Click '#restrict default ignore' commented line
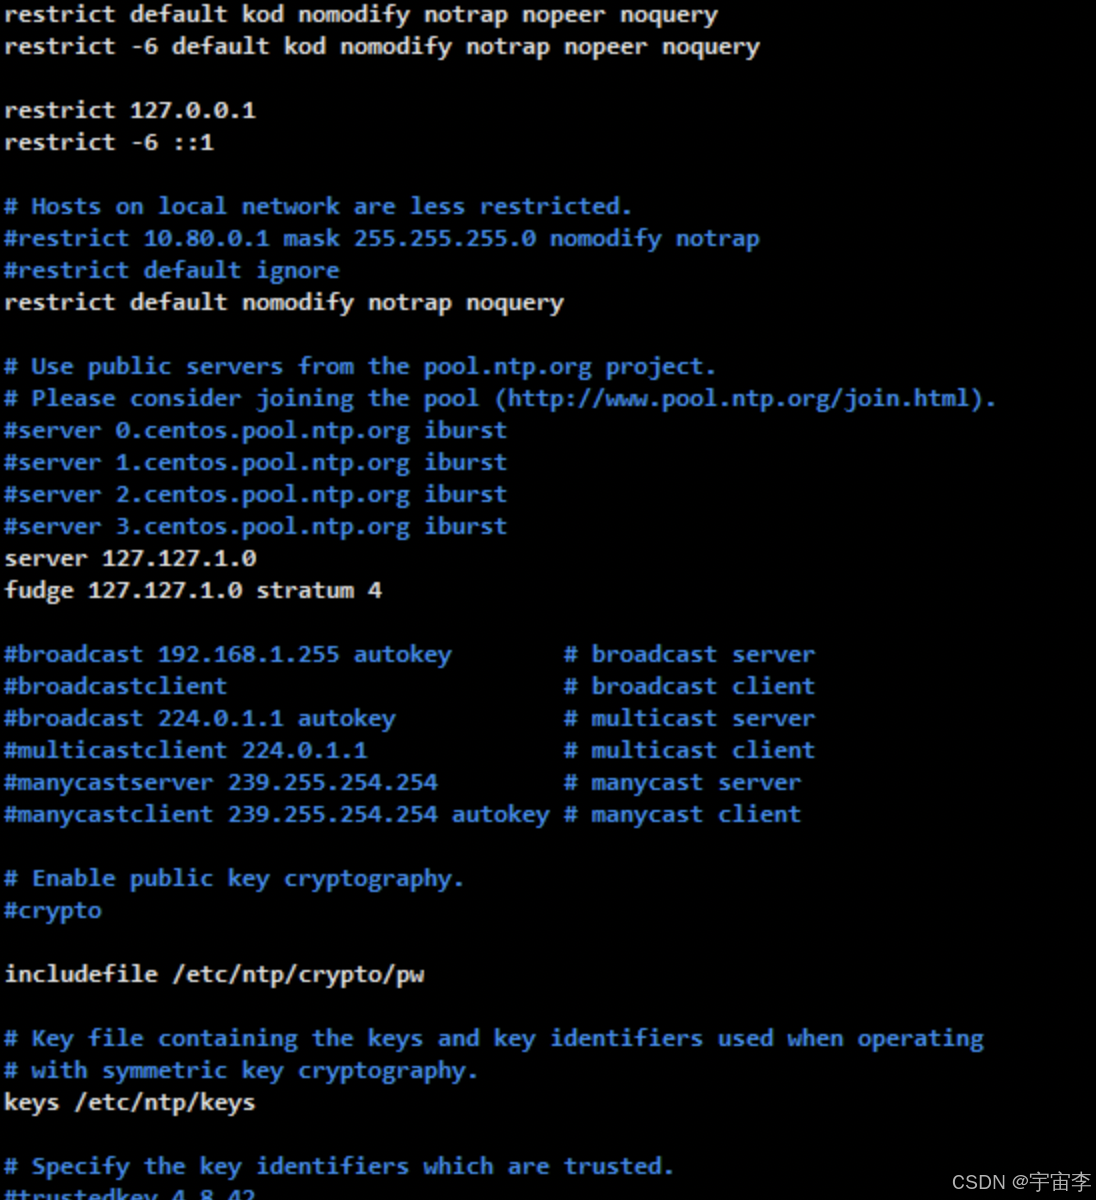This screenshot has height=1200, width=1096. pyautogui.click(x=172, y=270)
